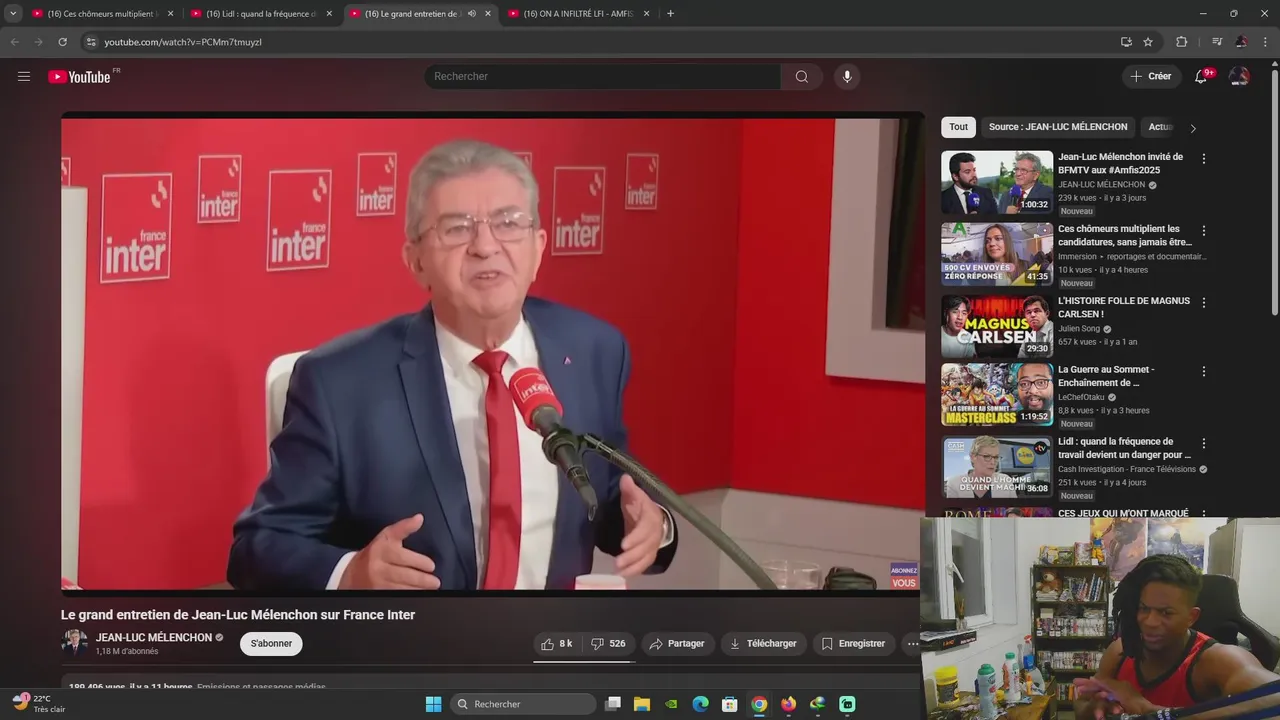Select 'Source : JEAN-LUC MÉLENCHON' chip

pyautogui.click(x=1058, y=127)
